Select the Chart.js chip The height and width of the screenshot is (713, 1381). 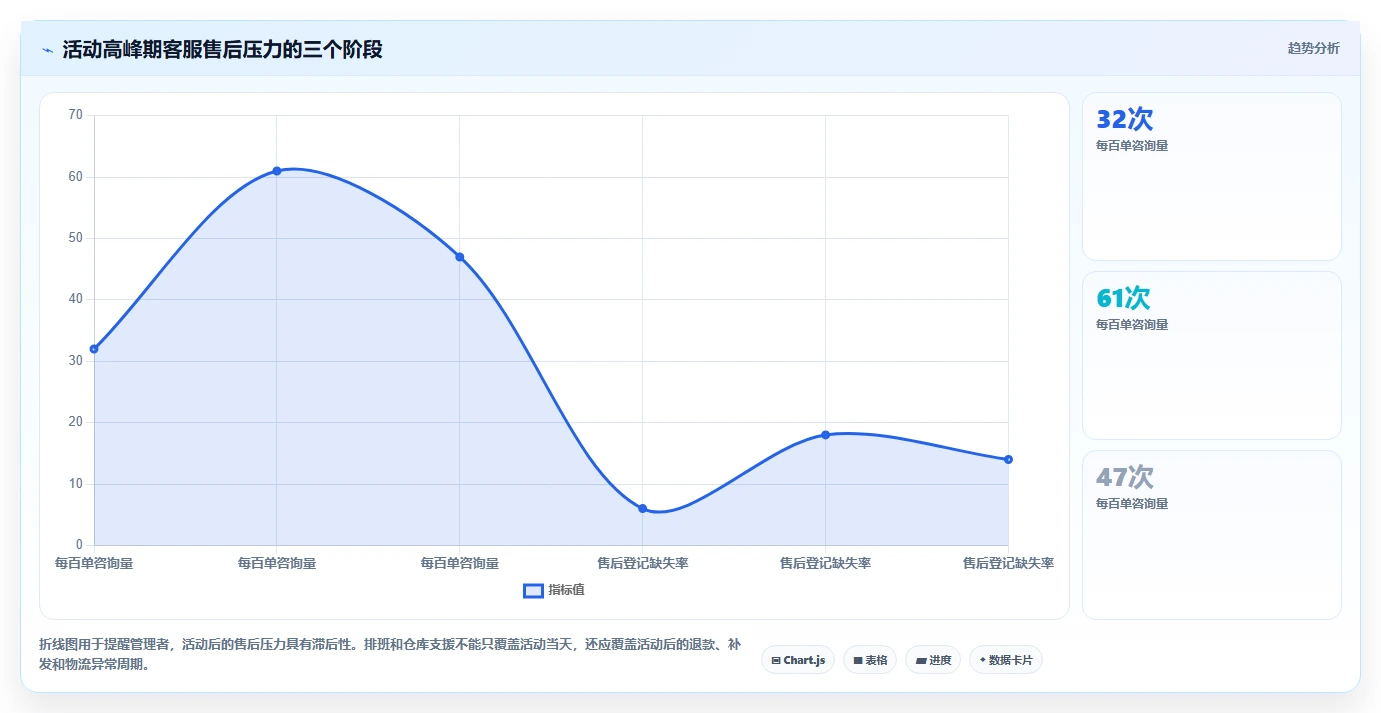[x=798, y=660]
